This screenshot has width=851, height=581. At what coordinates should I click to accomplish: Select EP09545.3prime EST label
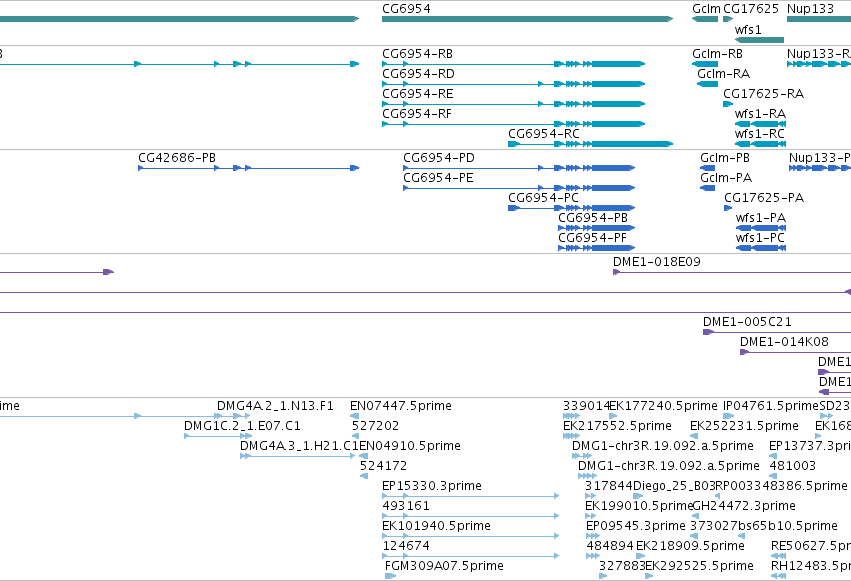pos(636,527)
